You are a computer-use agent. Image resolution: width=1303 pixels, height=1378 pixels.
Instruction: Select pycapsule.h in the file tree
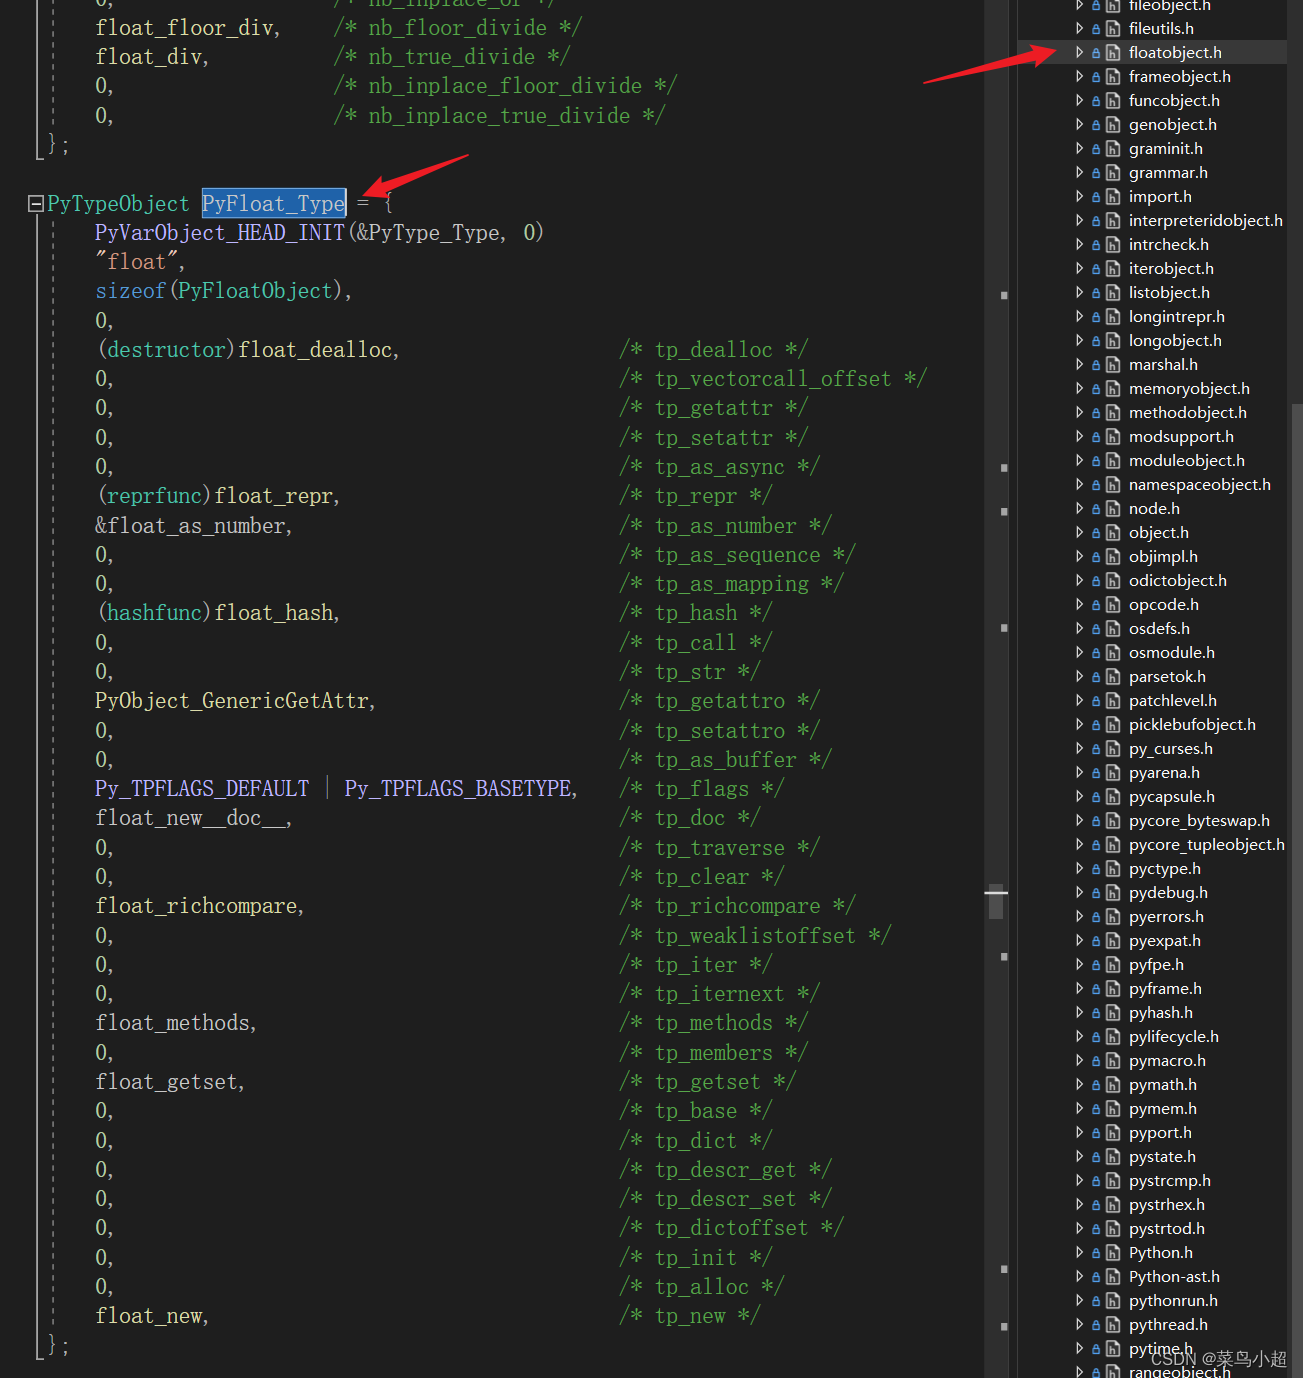point(1171,796)
